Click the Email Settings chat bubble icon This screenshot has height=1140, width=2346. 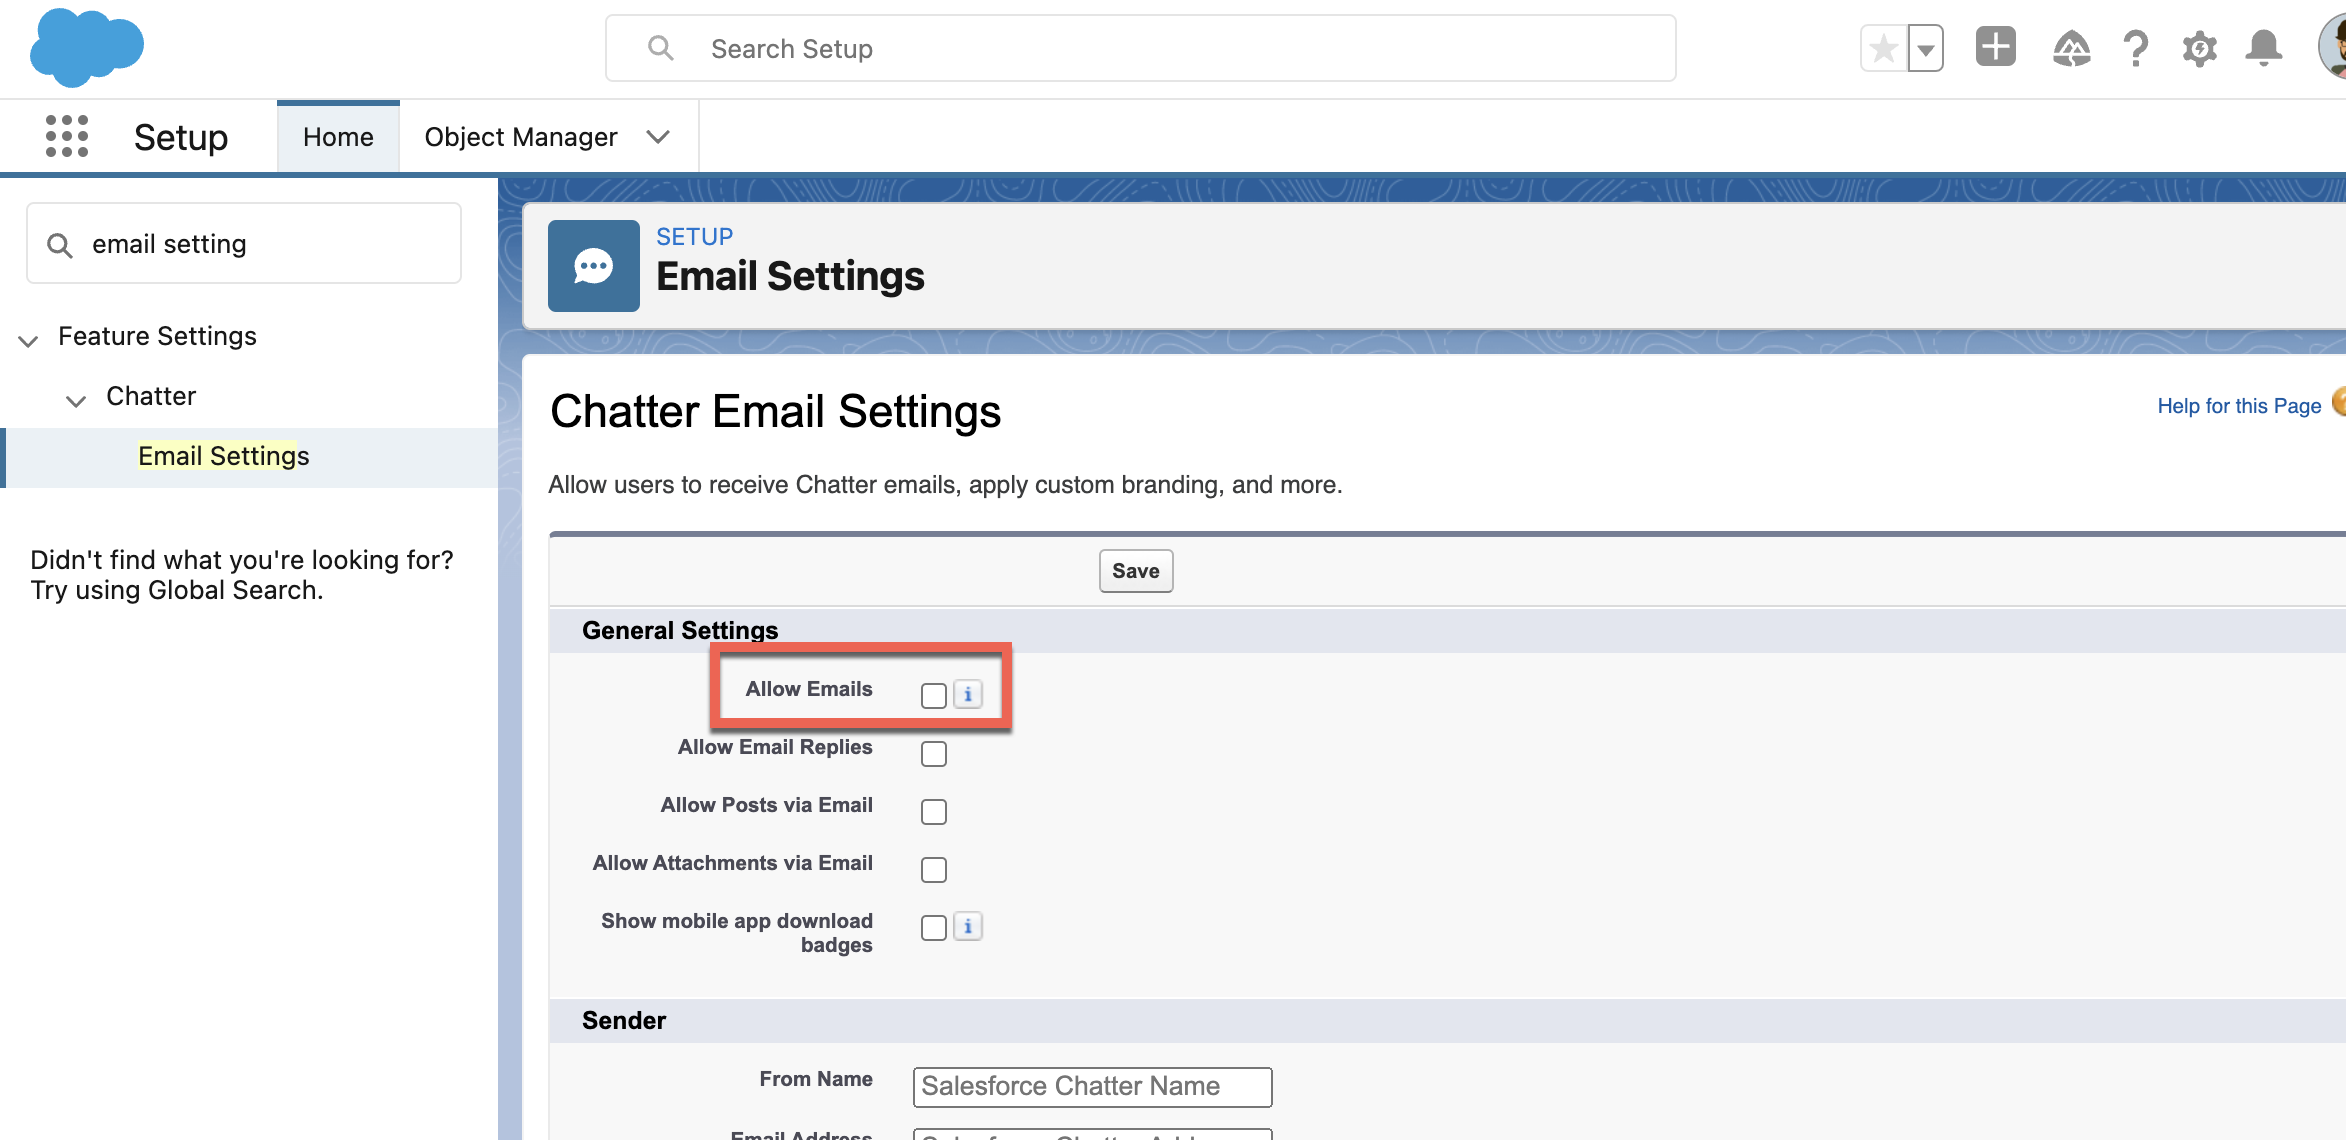(594, 266)
